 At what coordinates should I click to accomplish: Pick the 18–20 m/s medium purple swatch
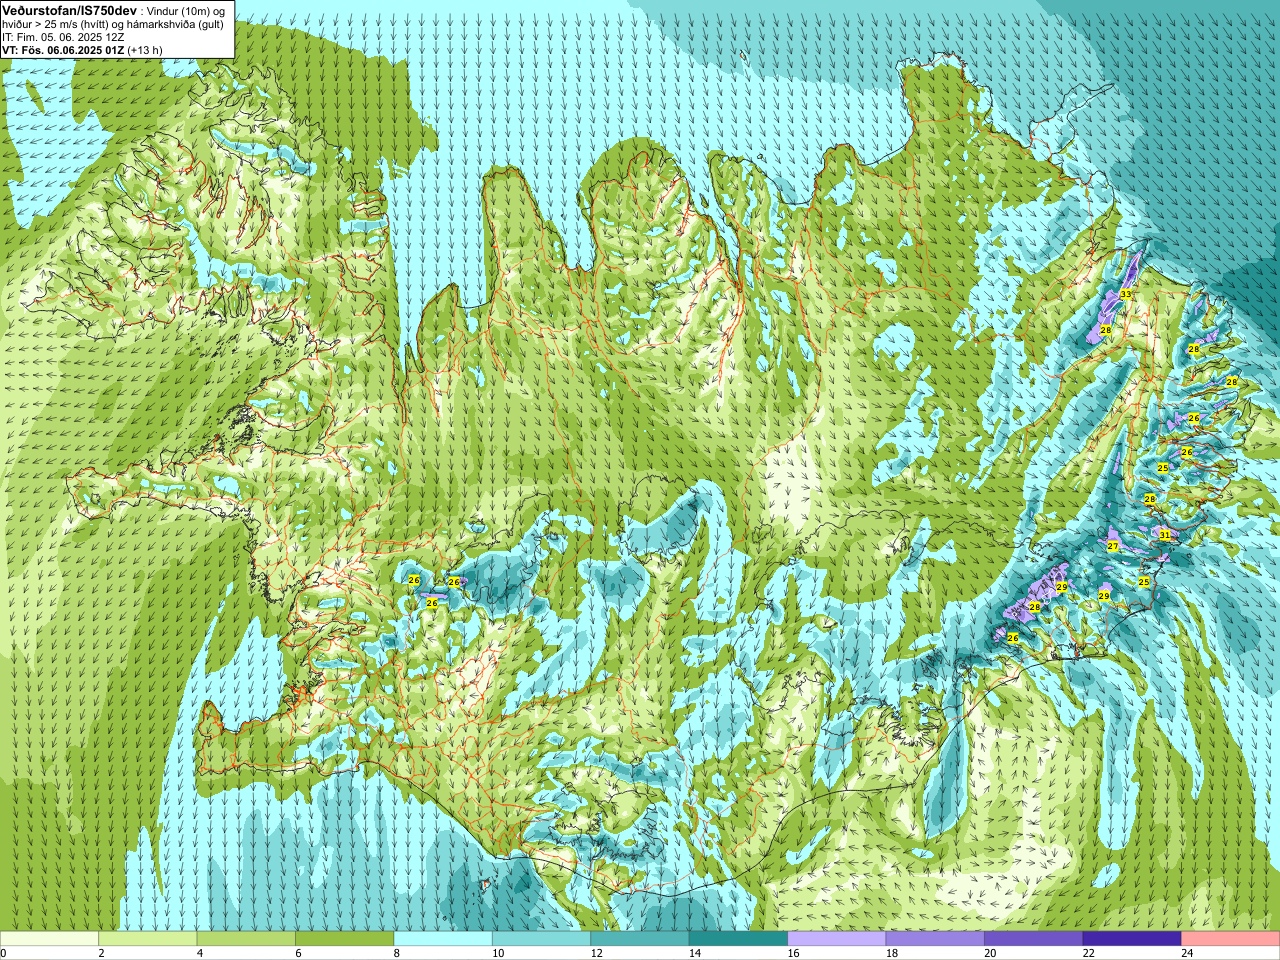point(935,939)
